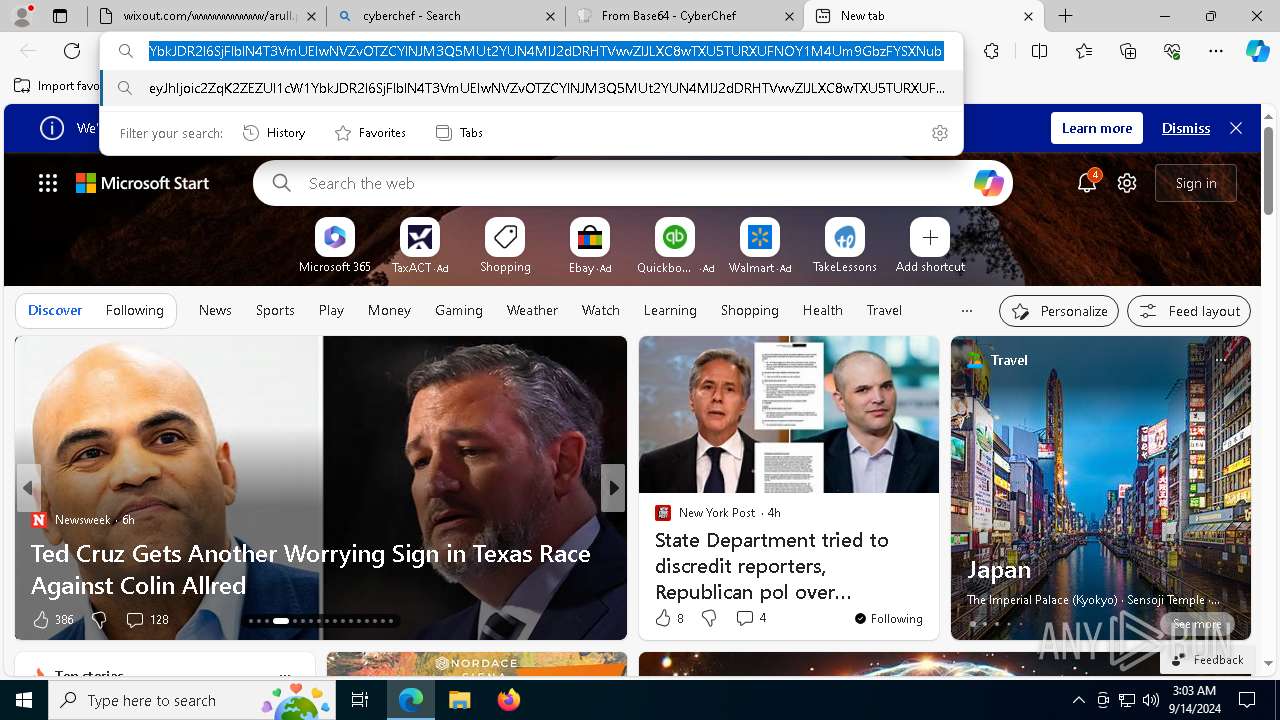Show hidden system tray icons
Viewport: 1280px width, 720px height.
1078,700
